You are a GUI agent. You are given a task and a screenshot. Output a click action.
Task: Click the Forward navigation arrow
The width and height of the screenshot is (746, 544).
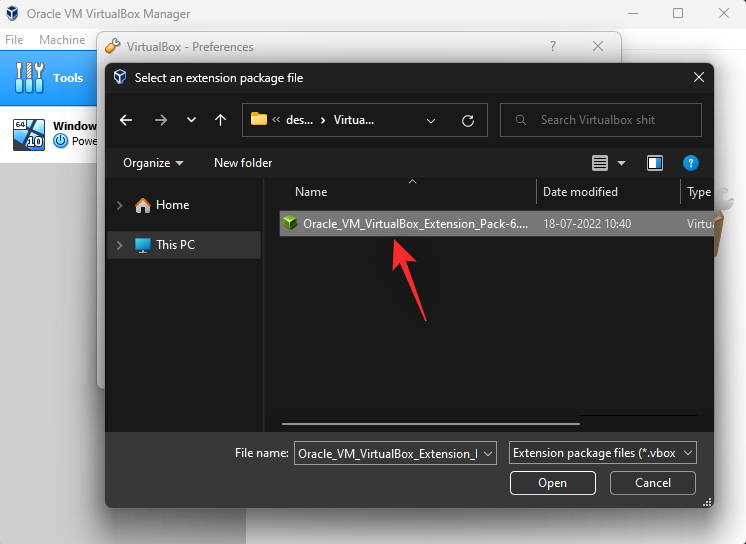[160, 120]
